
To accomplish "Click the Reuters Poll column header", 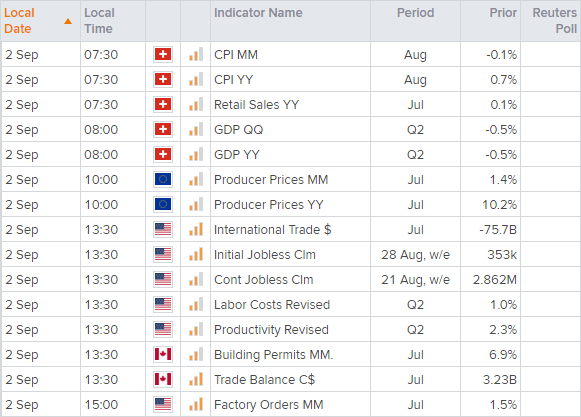I will tap(555, 21).
